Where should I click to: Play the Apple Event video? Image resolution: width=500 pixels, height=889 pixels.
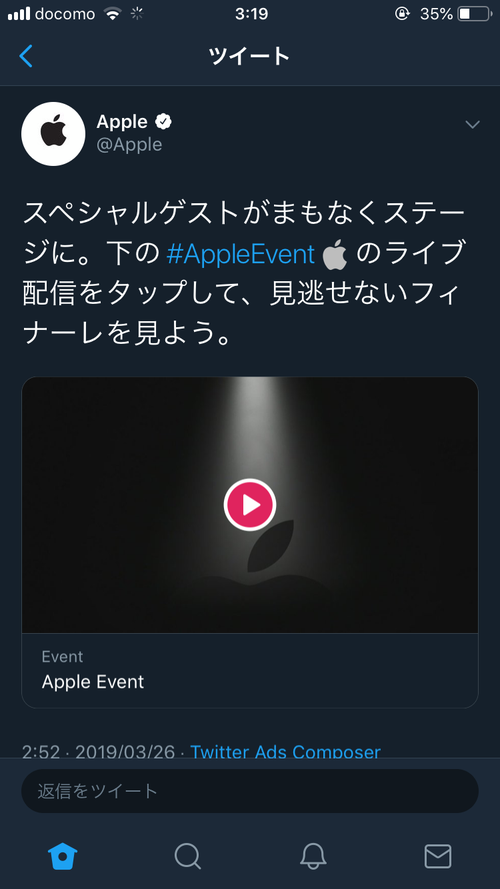[249, 505]
